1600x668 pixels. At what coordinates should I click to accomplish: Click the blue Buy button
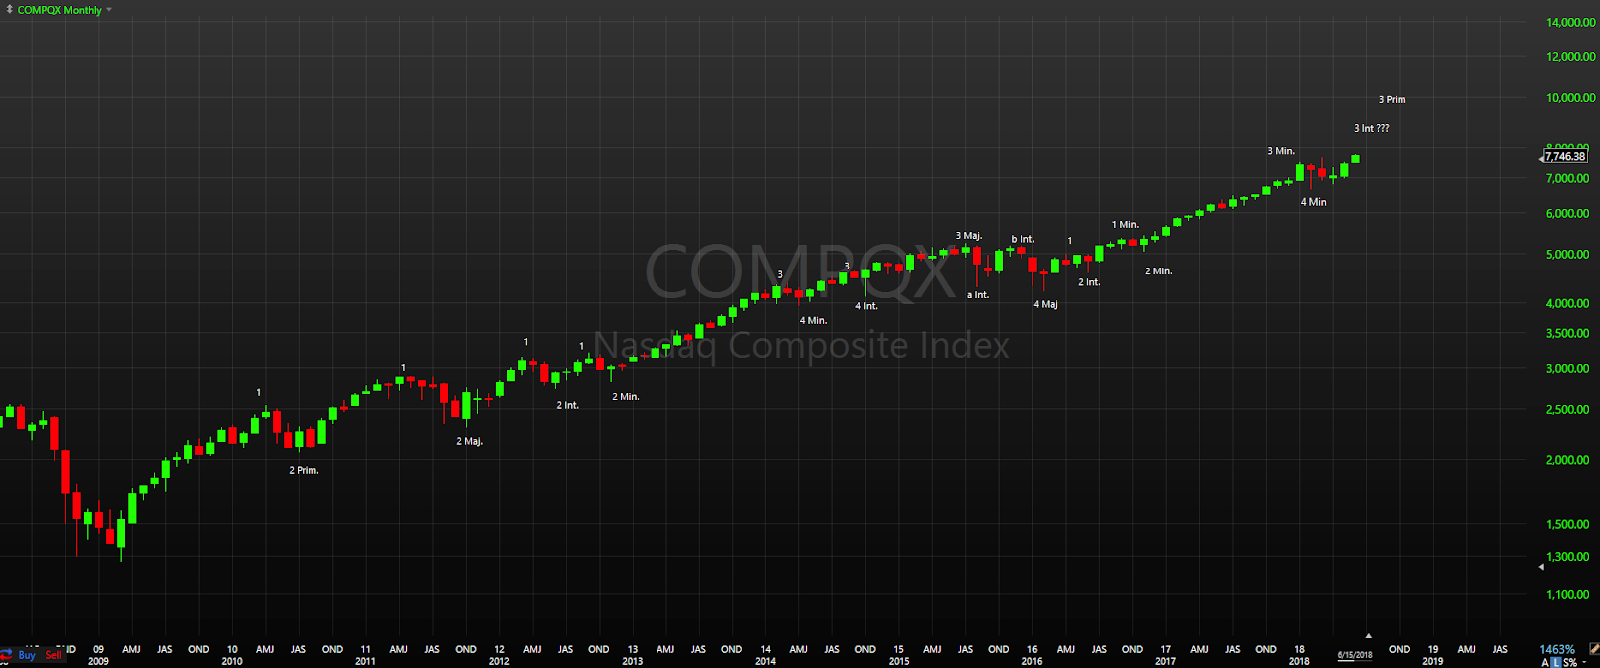pyautogui.click(x=27, y=656)
